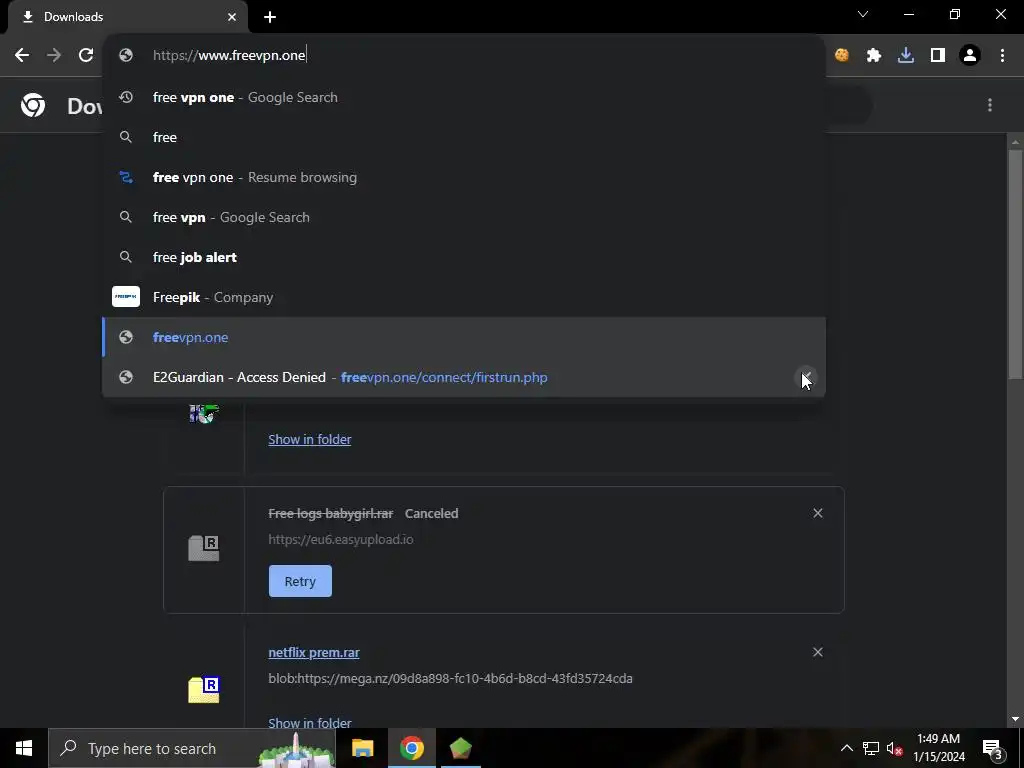Viewport: 1024px width, 768px height.
Task: Select the freevpn.one URL suggestion
Action: 464,338
